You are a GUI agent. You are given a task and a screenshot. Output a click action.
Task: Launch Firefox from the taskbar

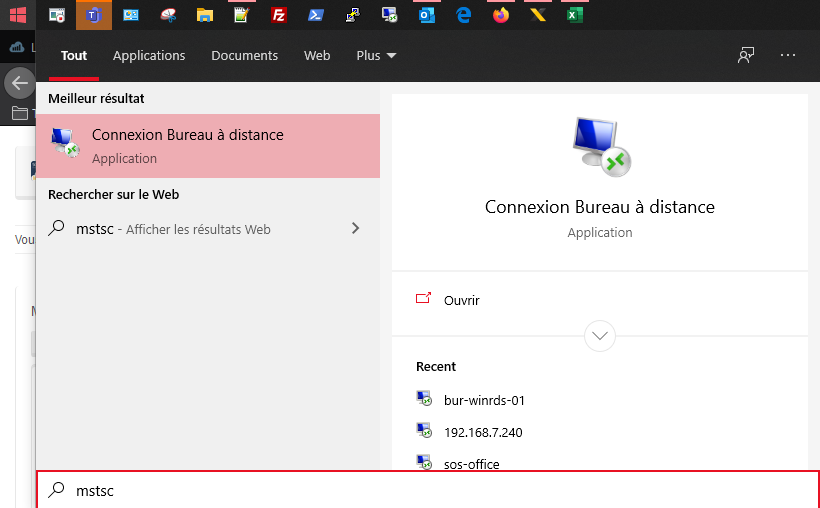[x=501, y=15]
